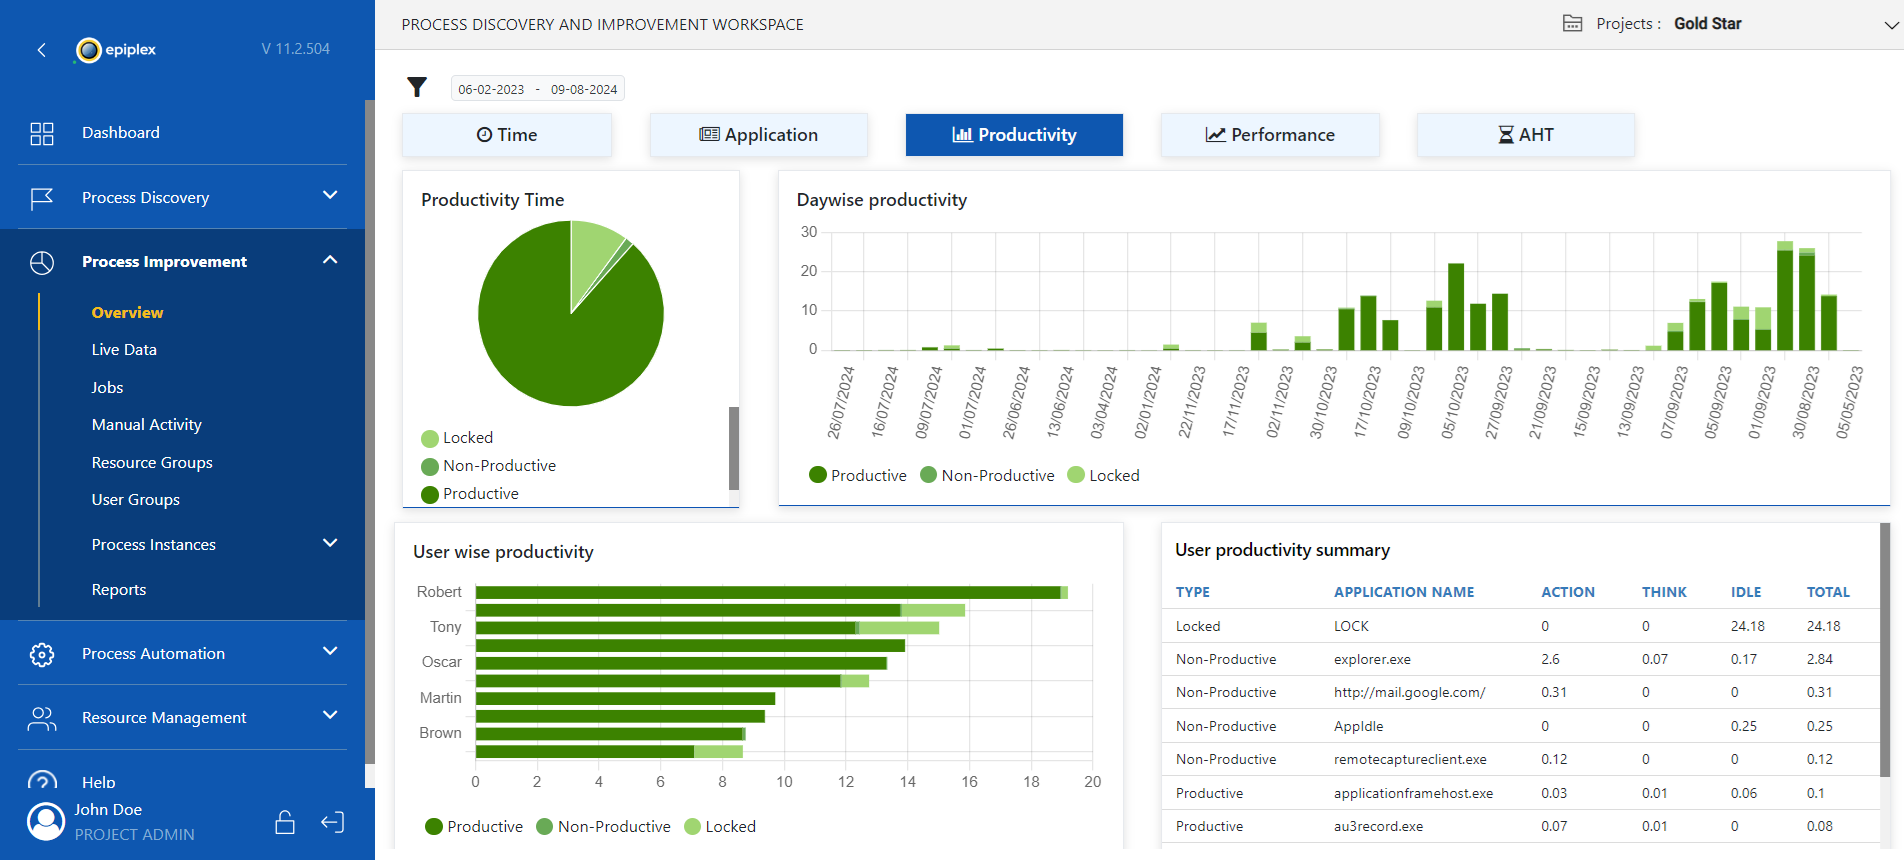Screen dimensions: 1904x860
Task: Click the Process Discovery flag icon
Action: pos(42,199)
